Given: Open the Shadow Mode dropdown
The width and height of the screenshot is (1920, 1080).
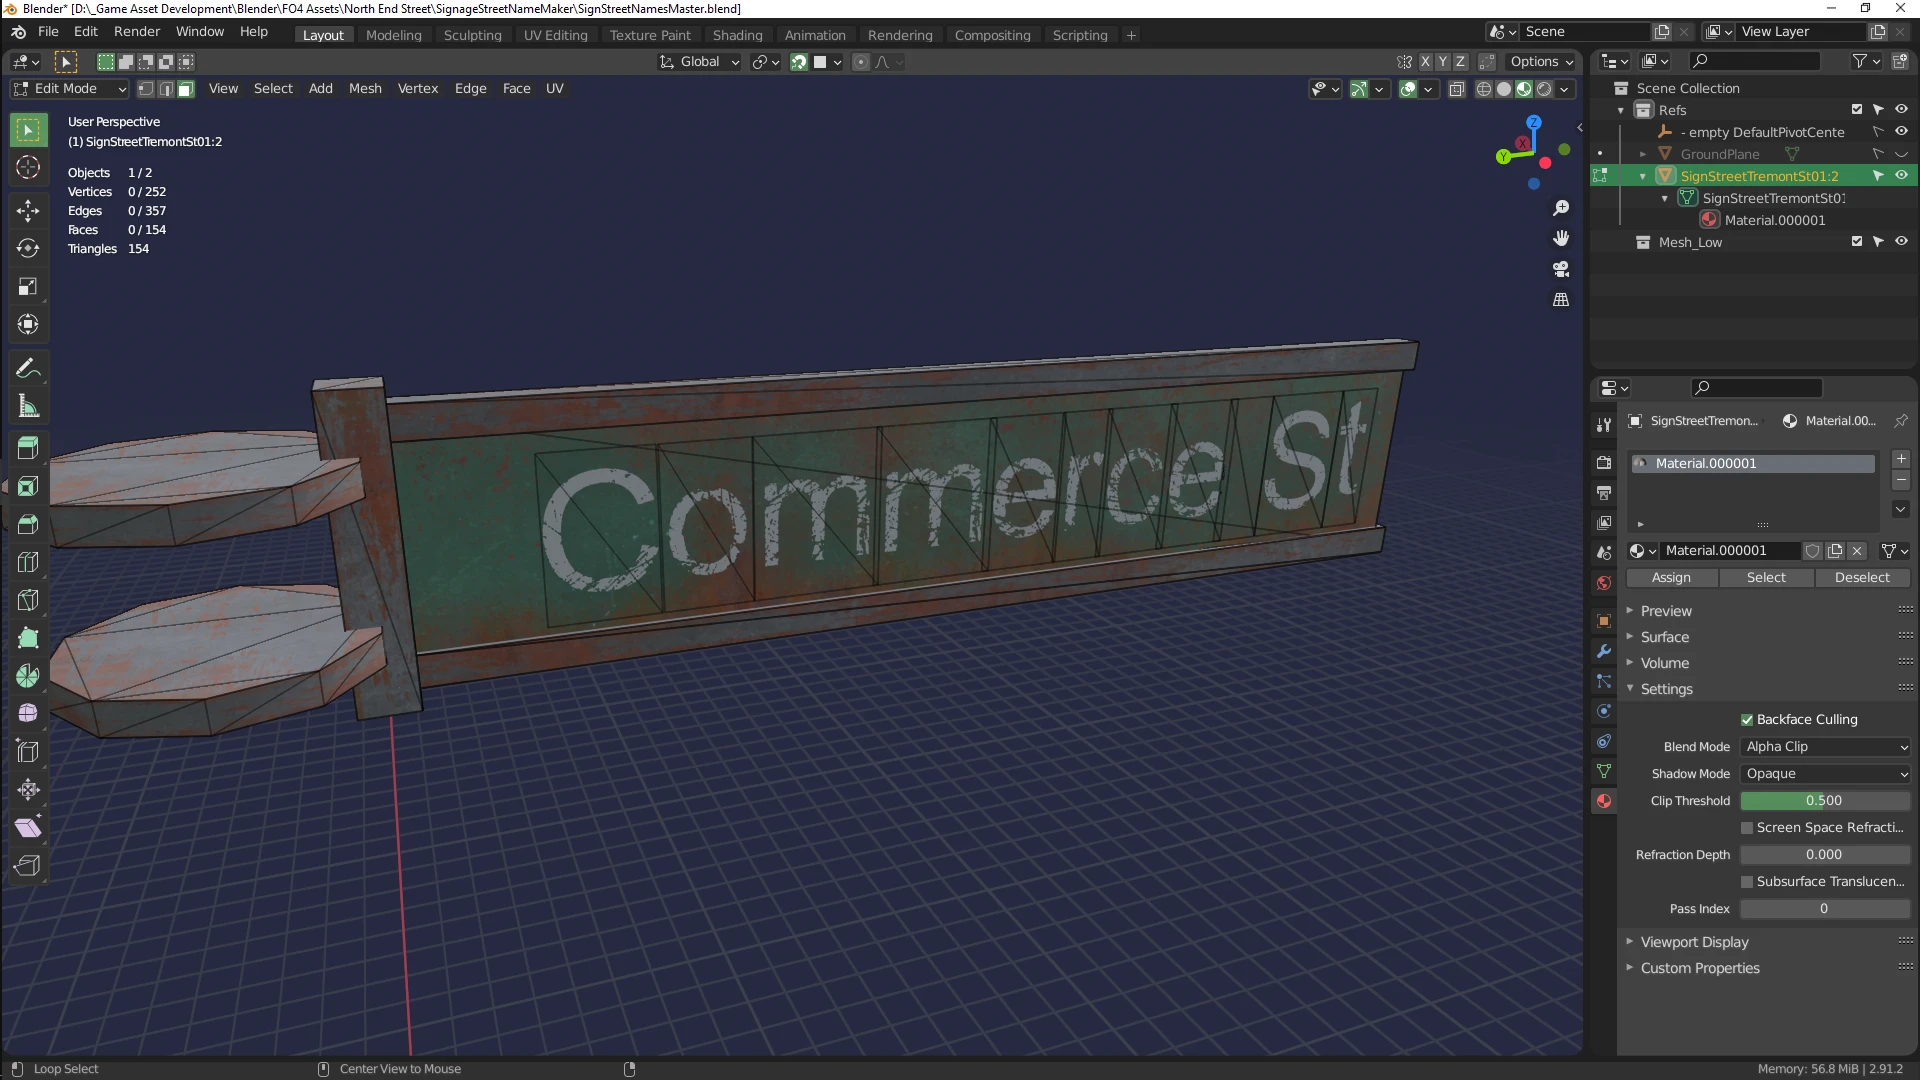Looking at the screenshot, I should 1826,774.
